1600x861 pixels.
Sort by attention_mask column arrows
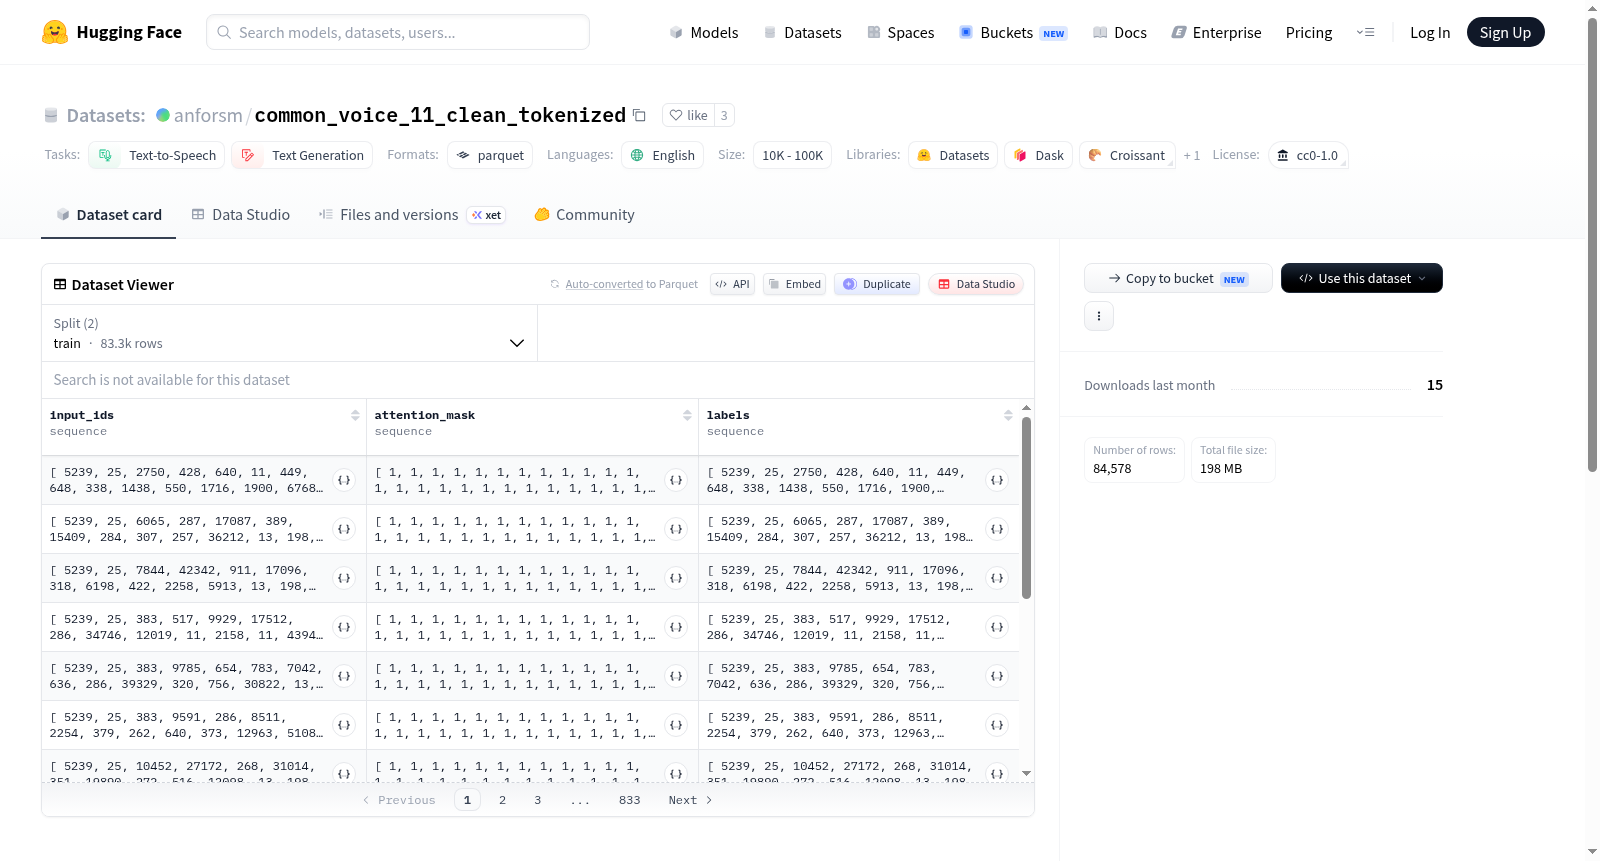coord(687,415)
